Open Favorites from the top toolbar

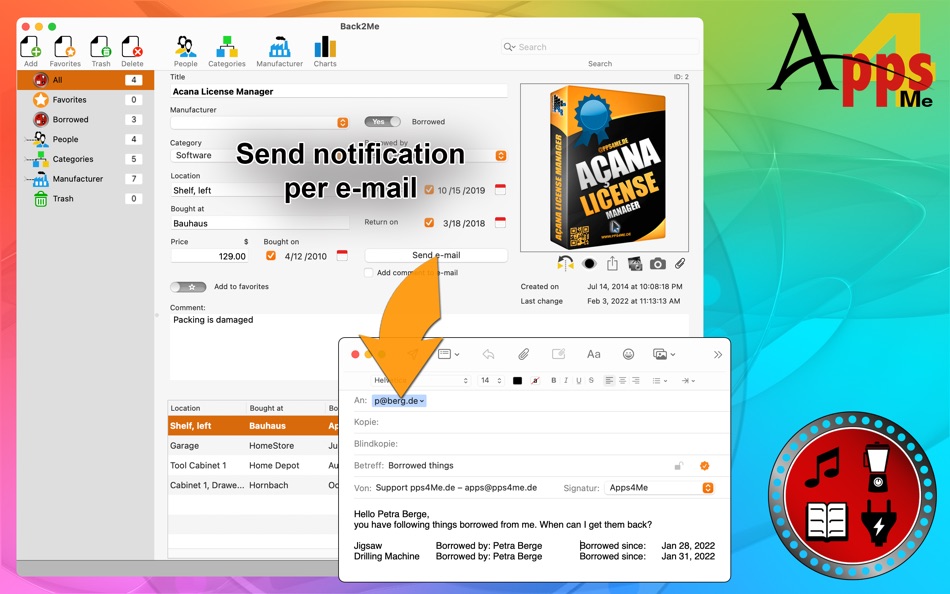click(x=65, y=47)
